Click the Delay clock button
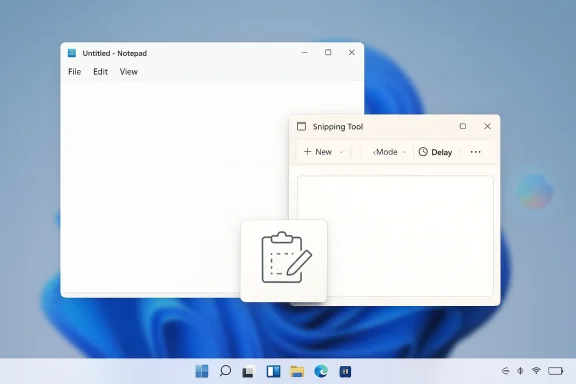 [435, 152]
